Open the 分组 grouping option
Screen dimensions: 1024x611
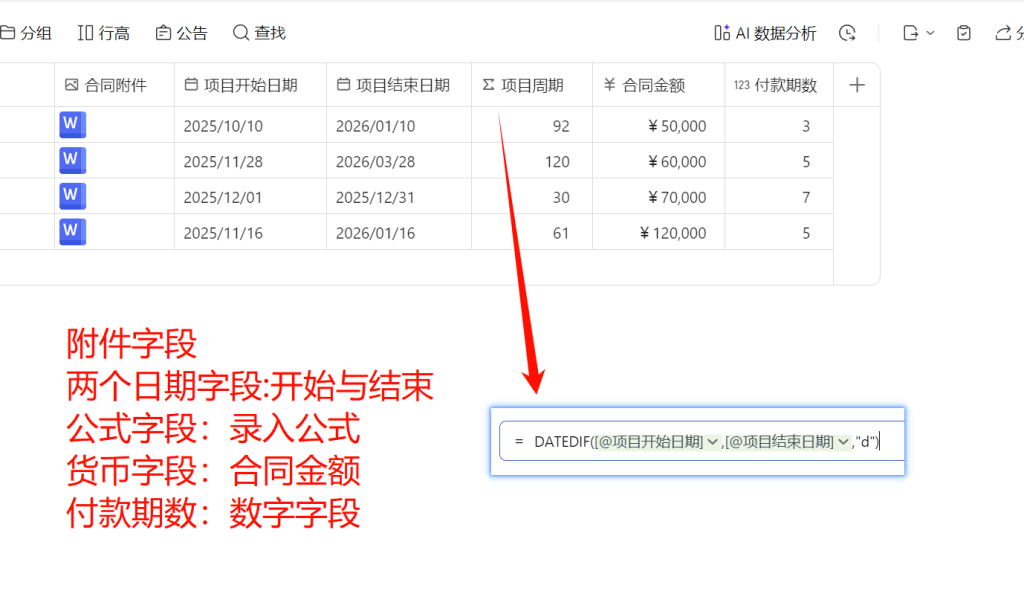pos(26,33)
